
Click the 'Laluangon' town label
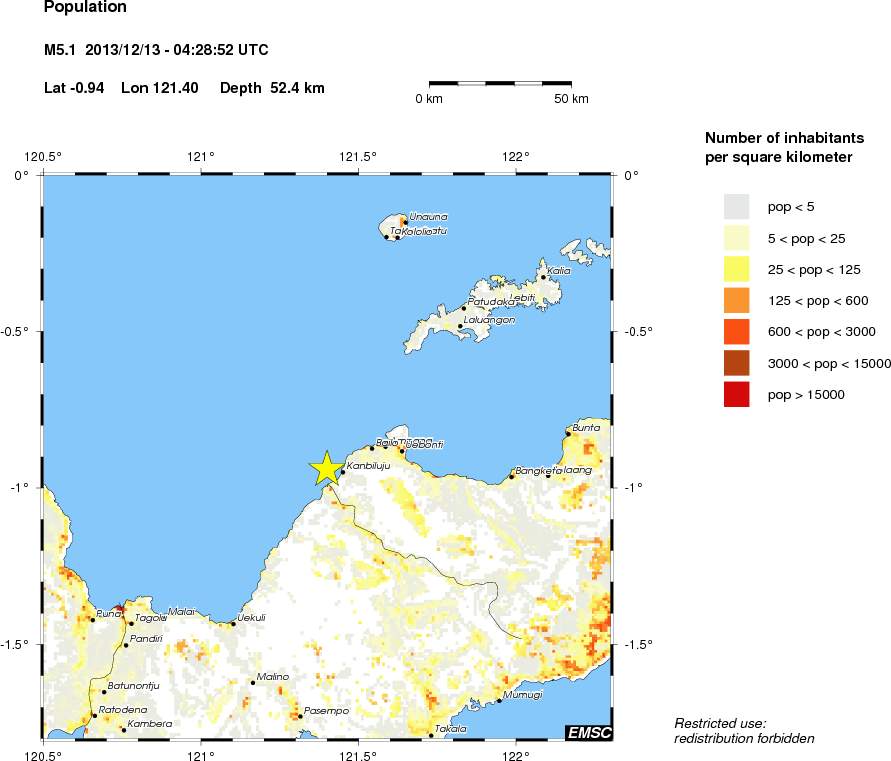point(489,320)
